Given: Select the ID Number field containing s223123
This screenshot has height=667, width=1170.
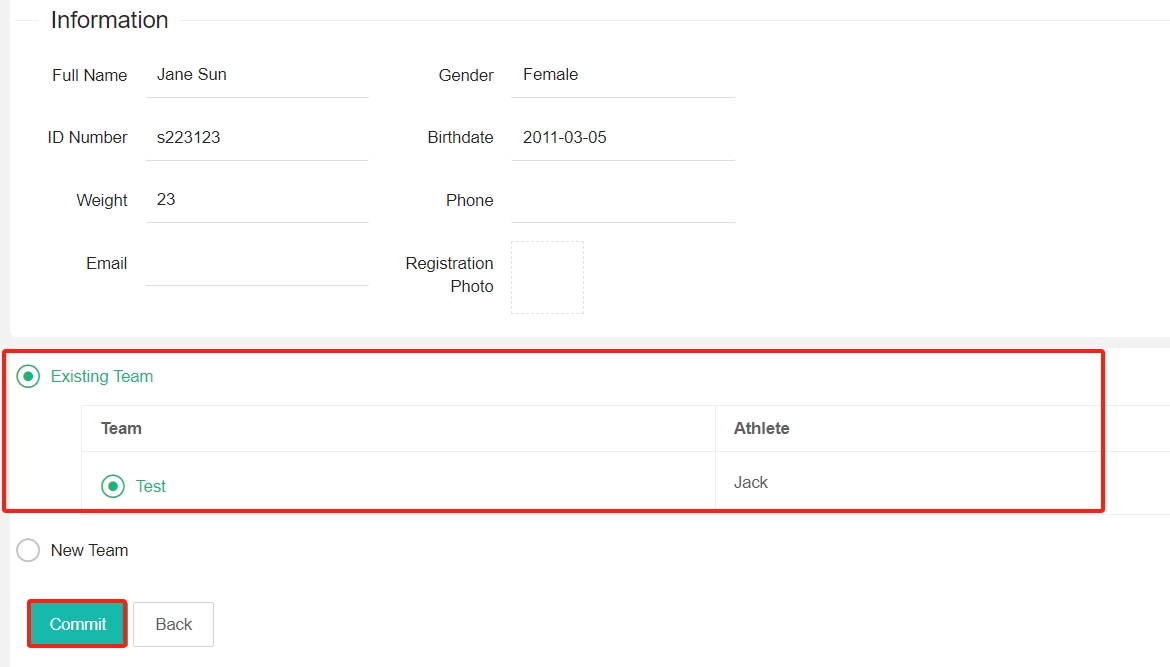Looking at the screenshot, I should (x=255, y=137).
